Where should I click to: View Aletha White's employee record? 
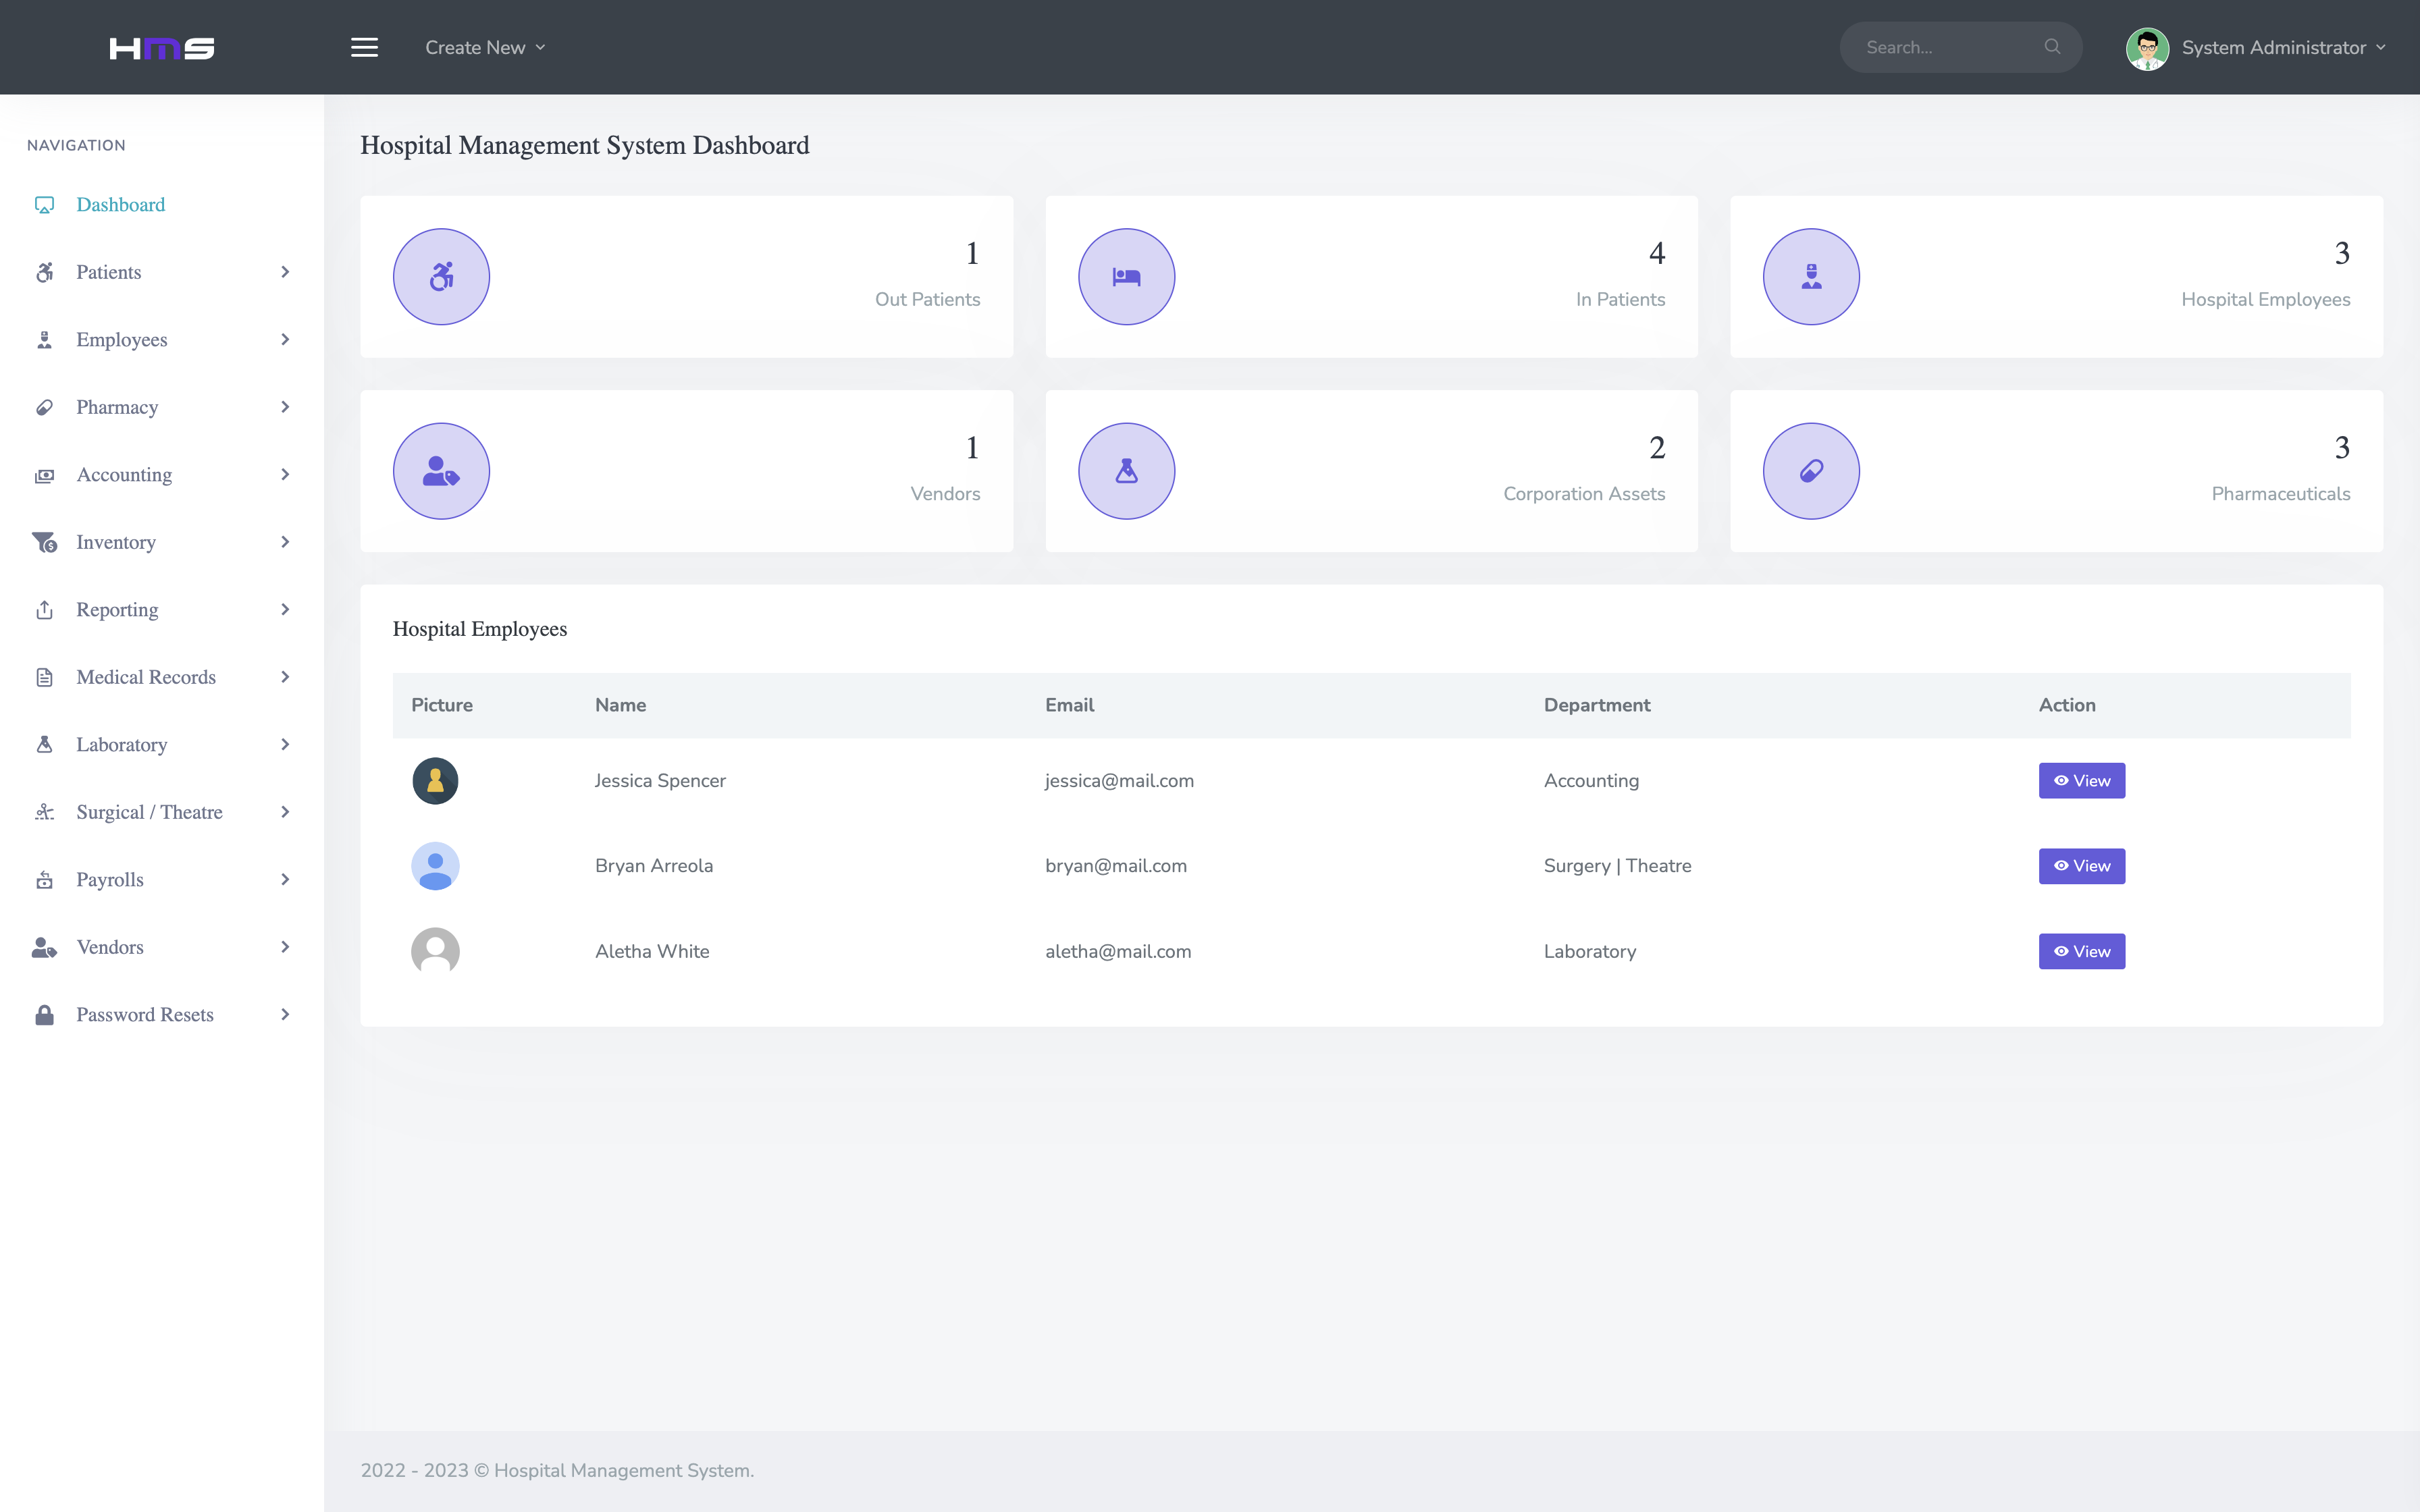[2081, 952]
